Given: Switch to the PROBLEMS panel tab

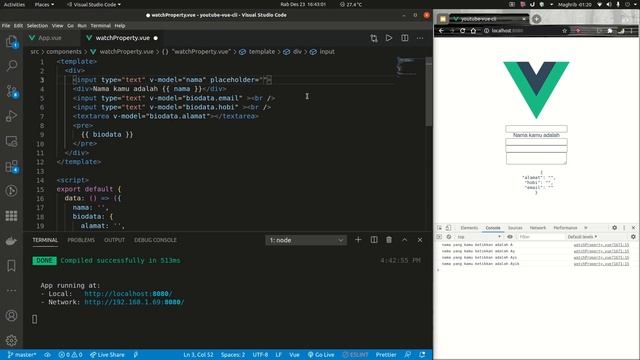Looking at the screenshot, I should [81, 240].
